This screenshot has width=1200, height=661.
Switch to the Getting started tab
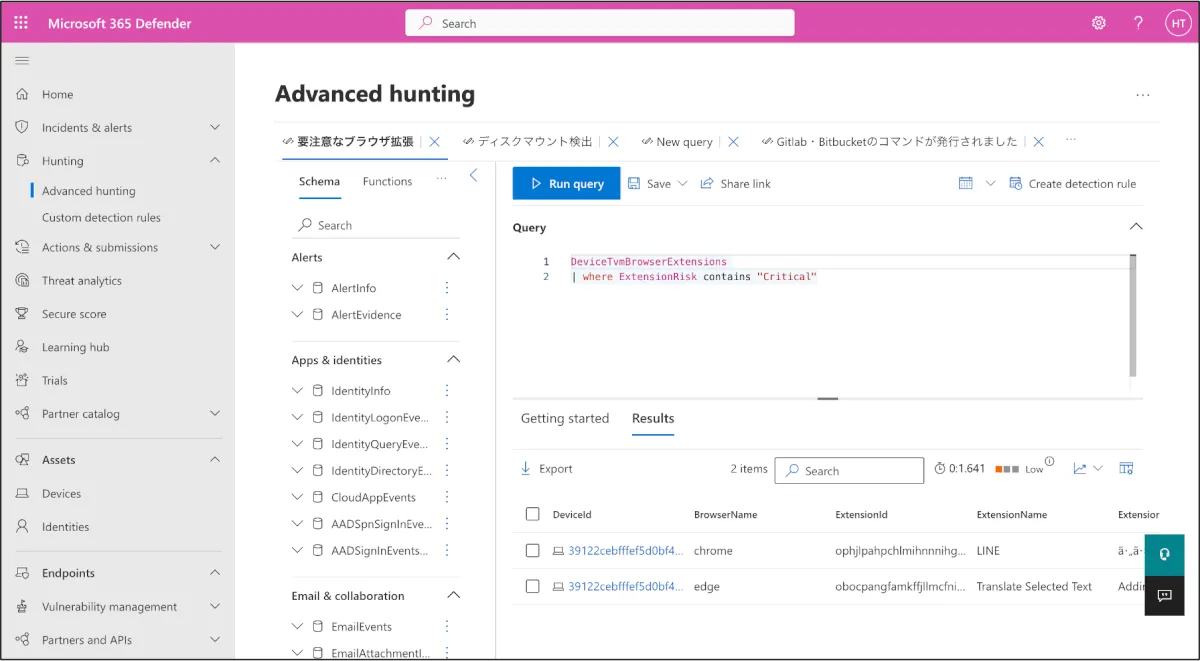[564, 418]
